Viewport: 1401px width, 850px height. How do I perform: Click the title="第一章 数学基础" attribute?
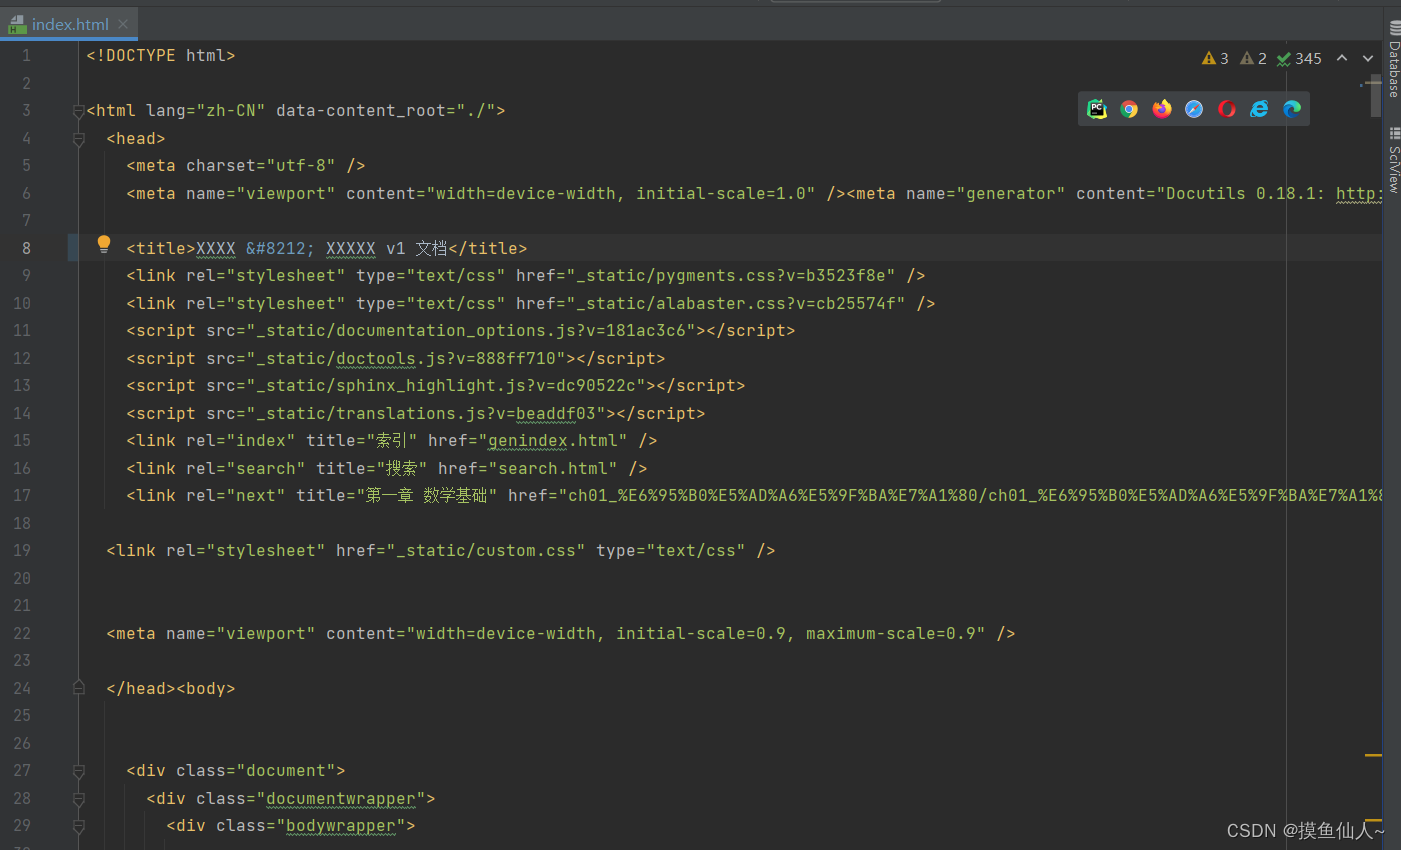tap(396, 495)
